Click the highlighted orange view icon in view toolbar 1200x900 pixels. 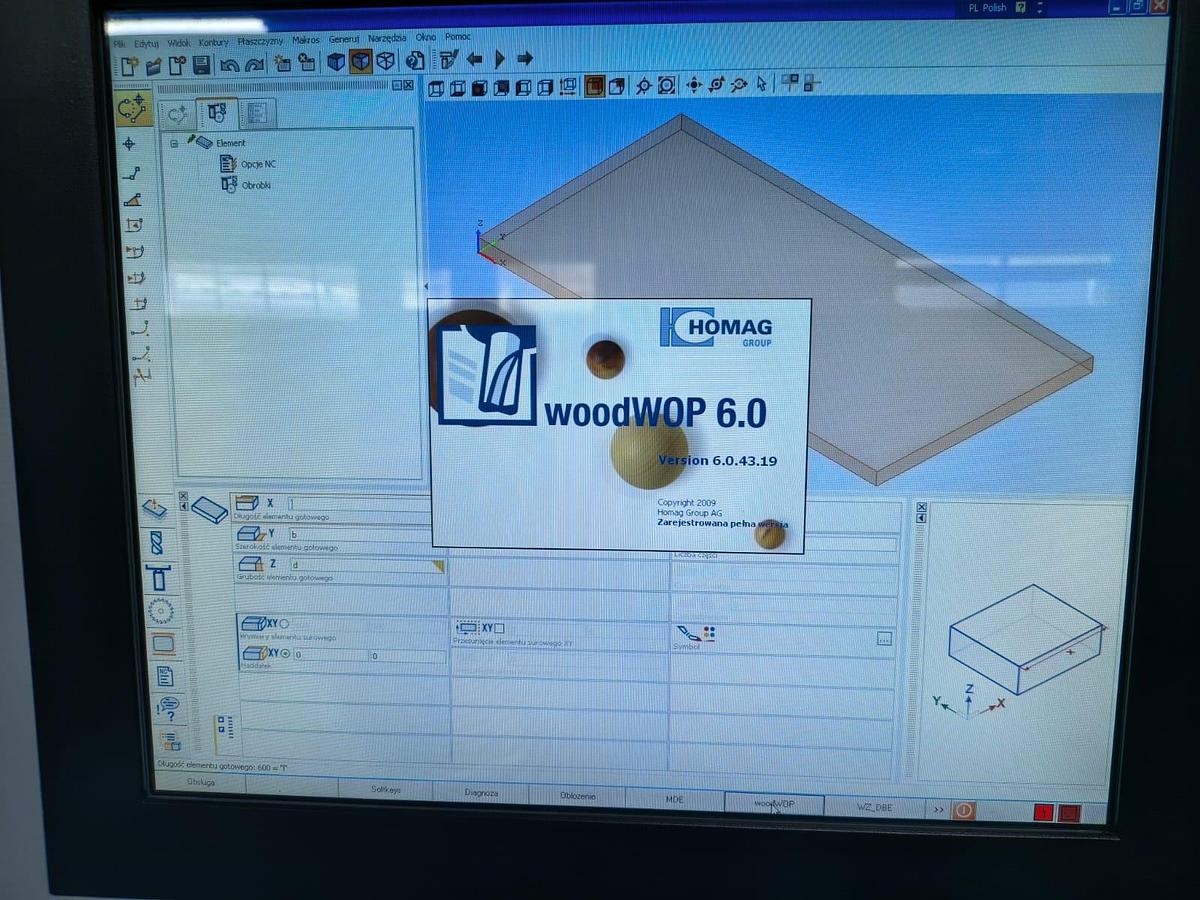tap(595, 86)
